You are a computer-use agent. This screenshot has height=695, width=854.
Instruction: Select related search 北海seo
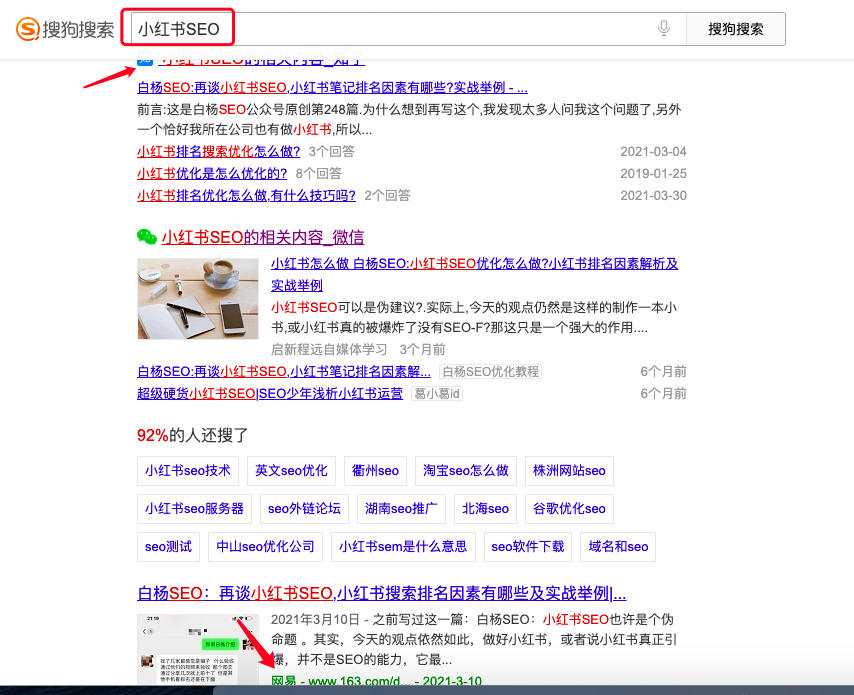485,509
